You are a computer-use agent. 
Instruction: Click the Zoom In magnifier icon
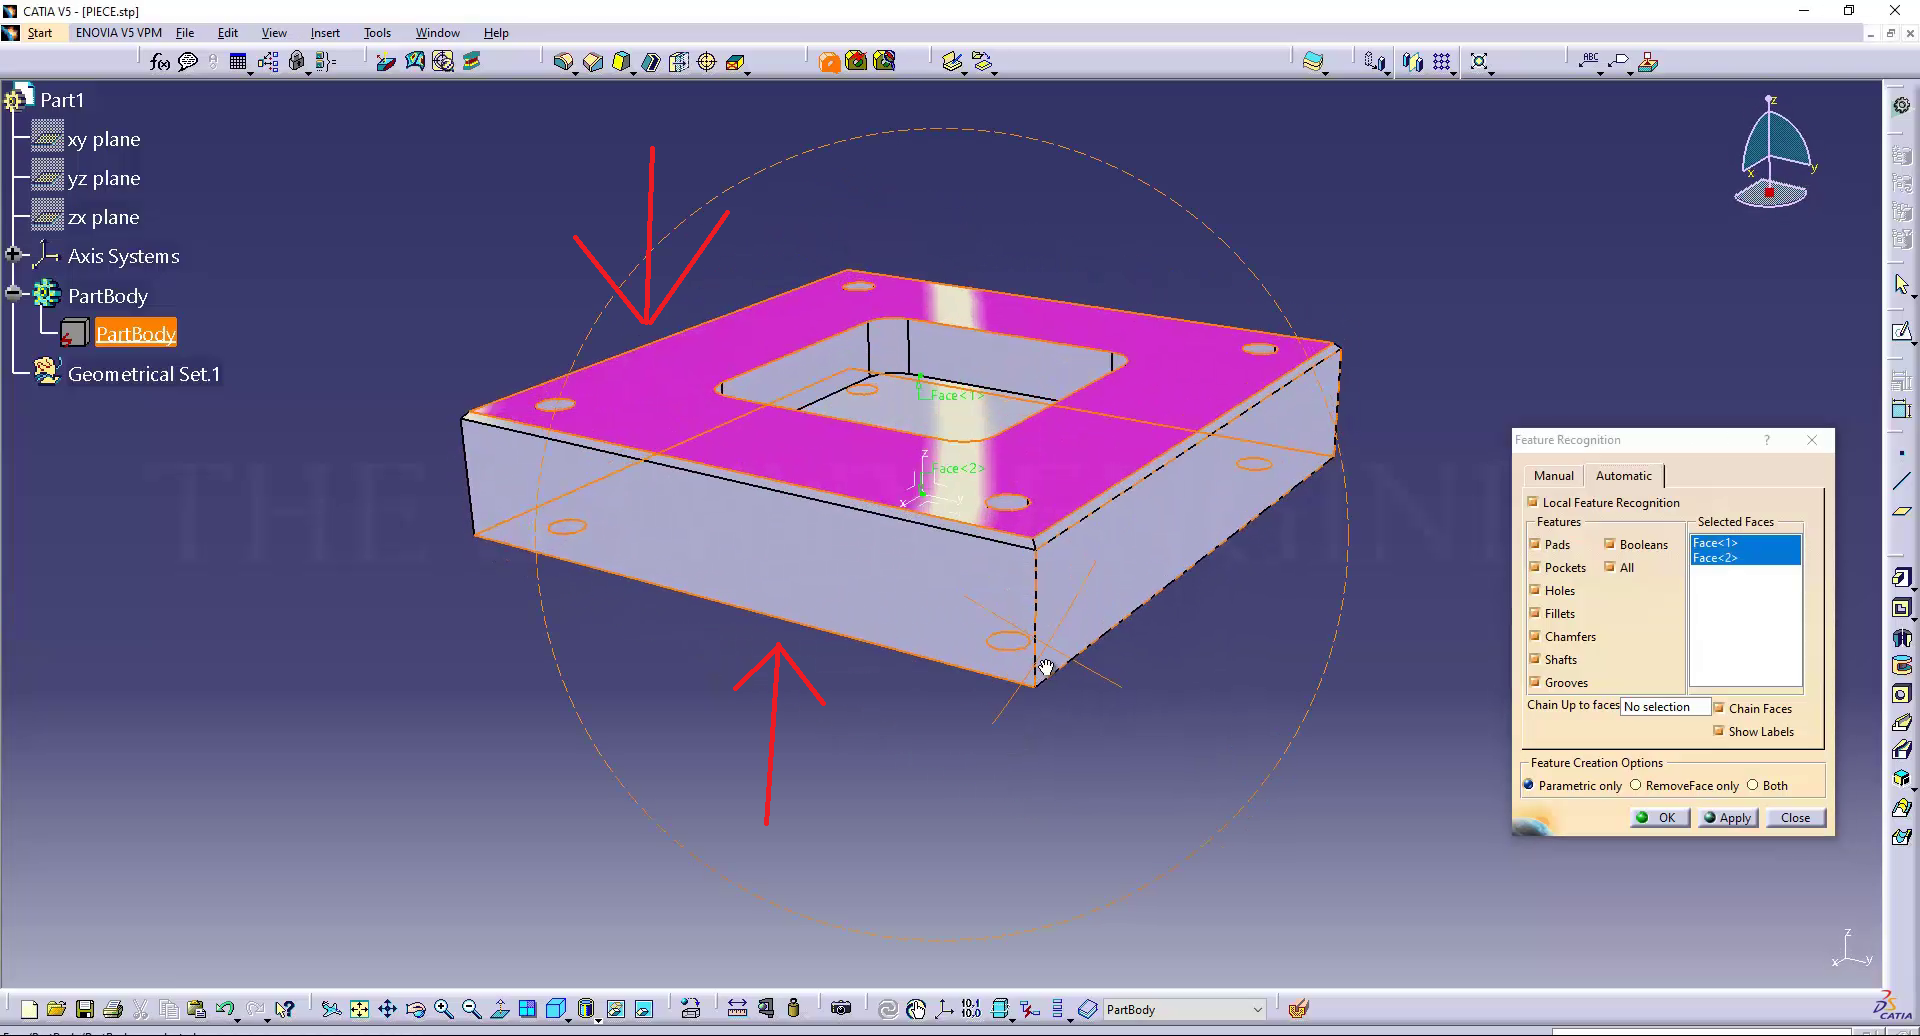pos(444,1009)
